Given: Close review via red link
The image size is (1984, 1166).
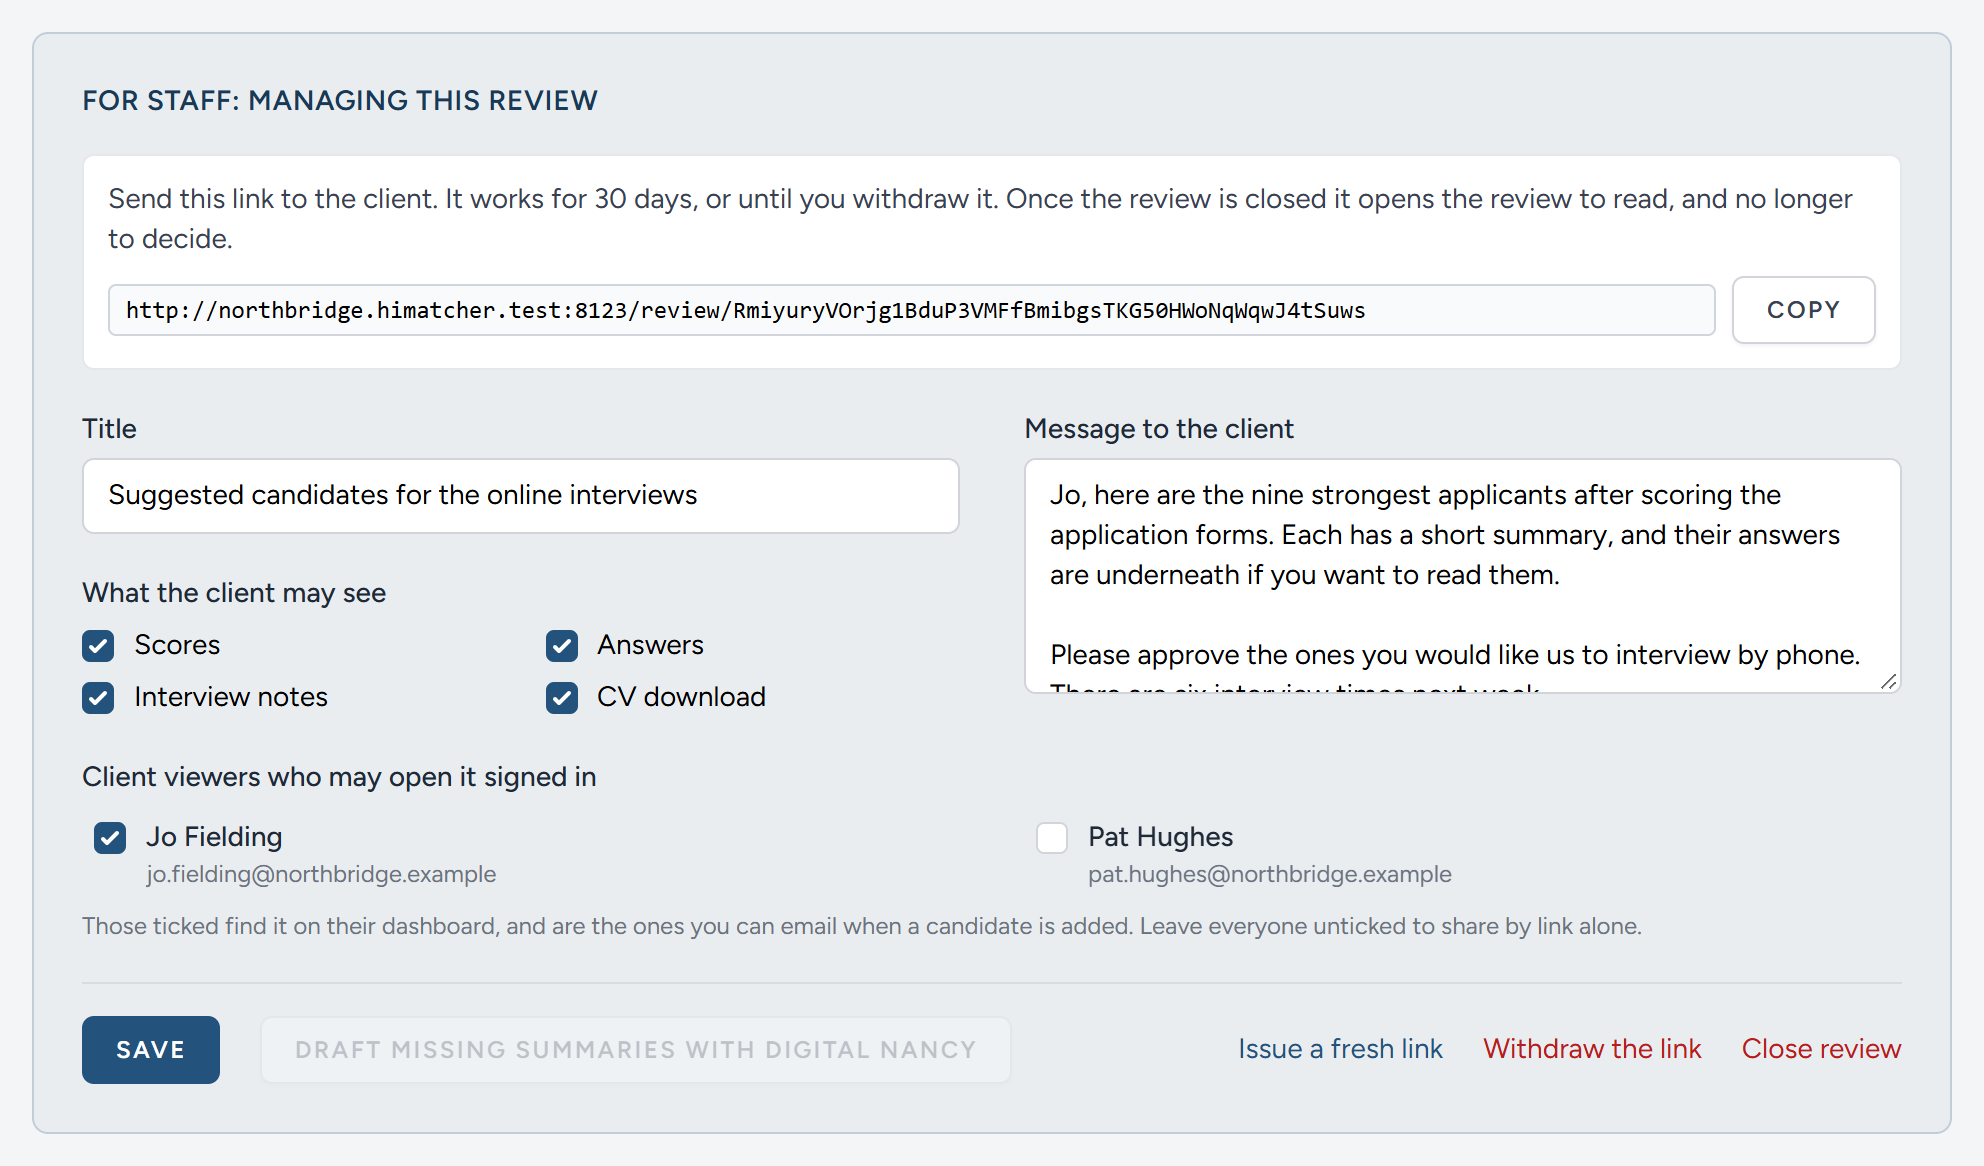Looking at the screenshot, I should 1821,1049.
